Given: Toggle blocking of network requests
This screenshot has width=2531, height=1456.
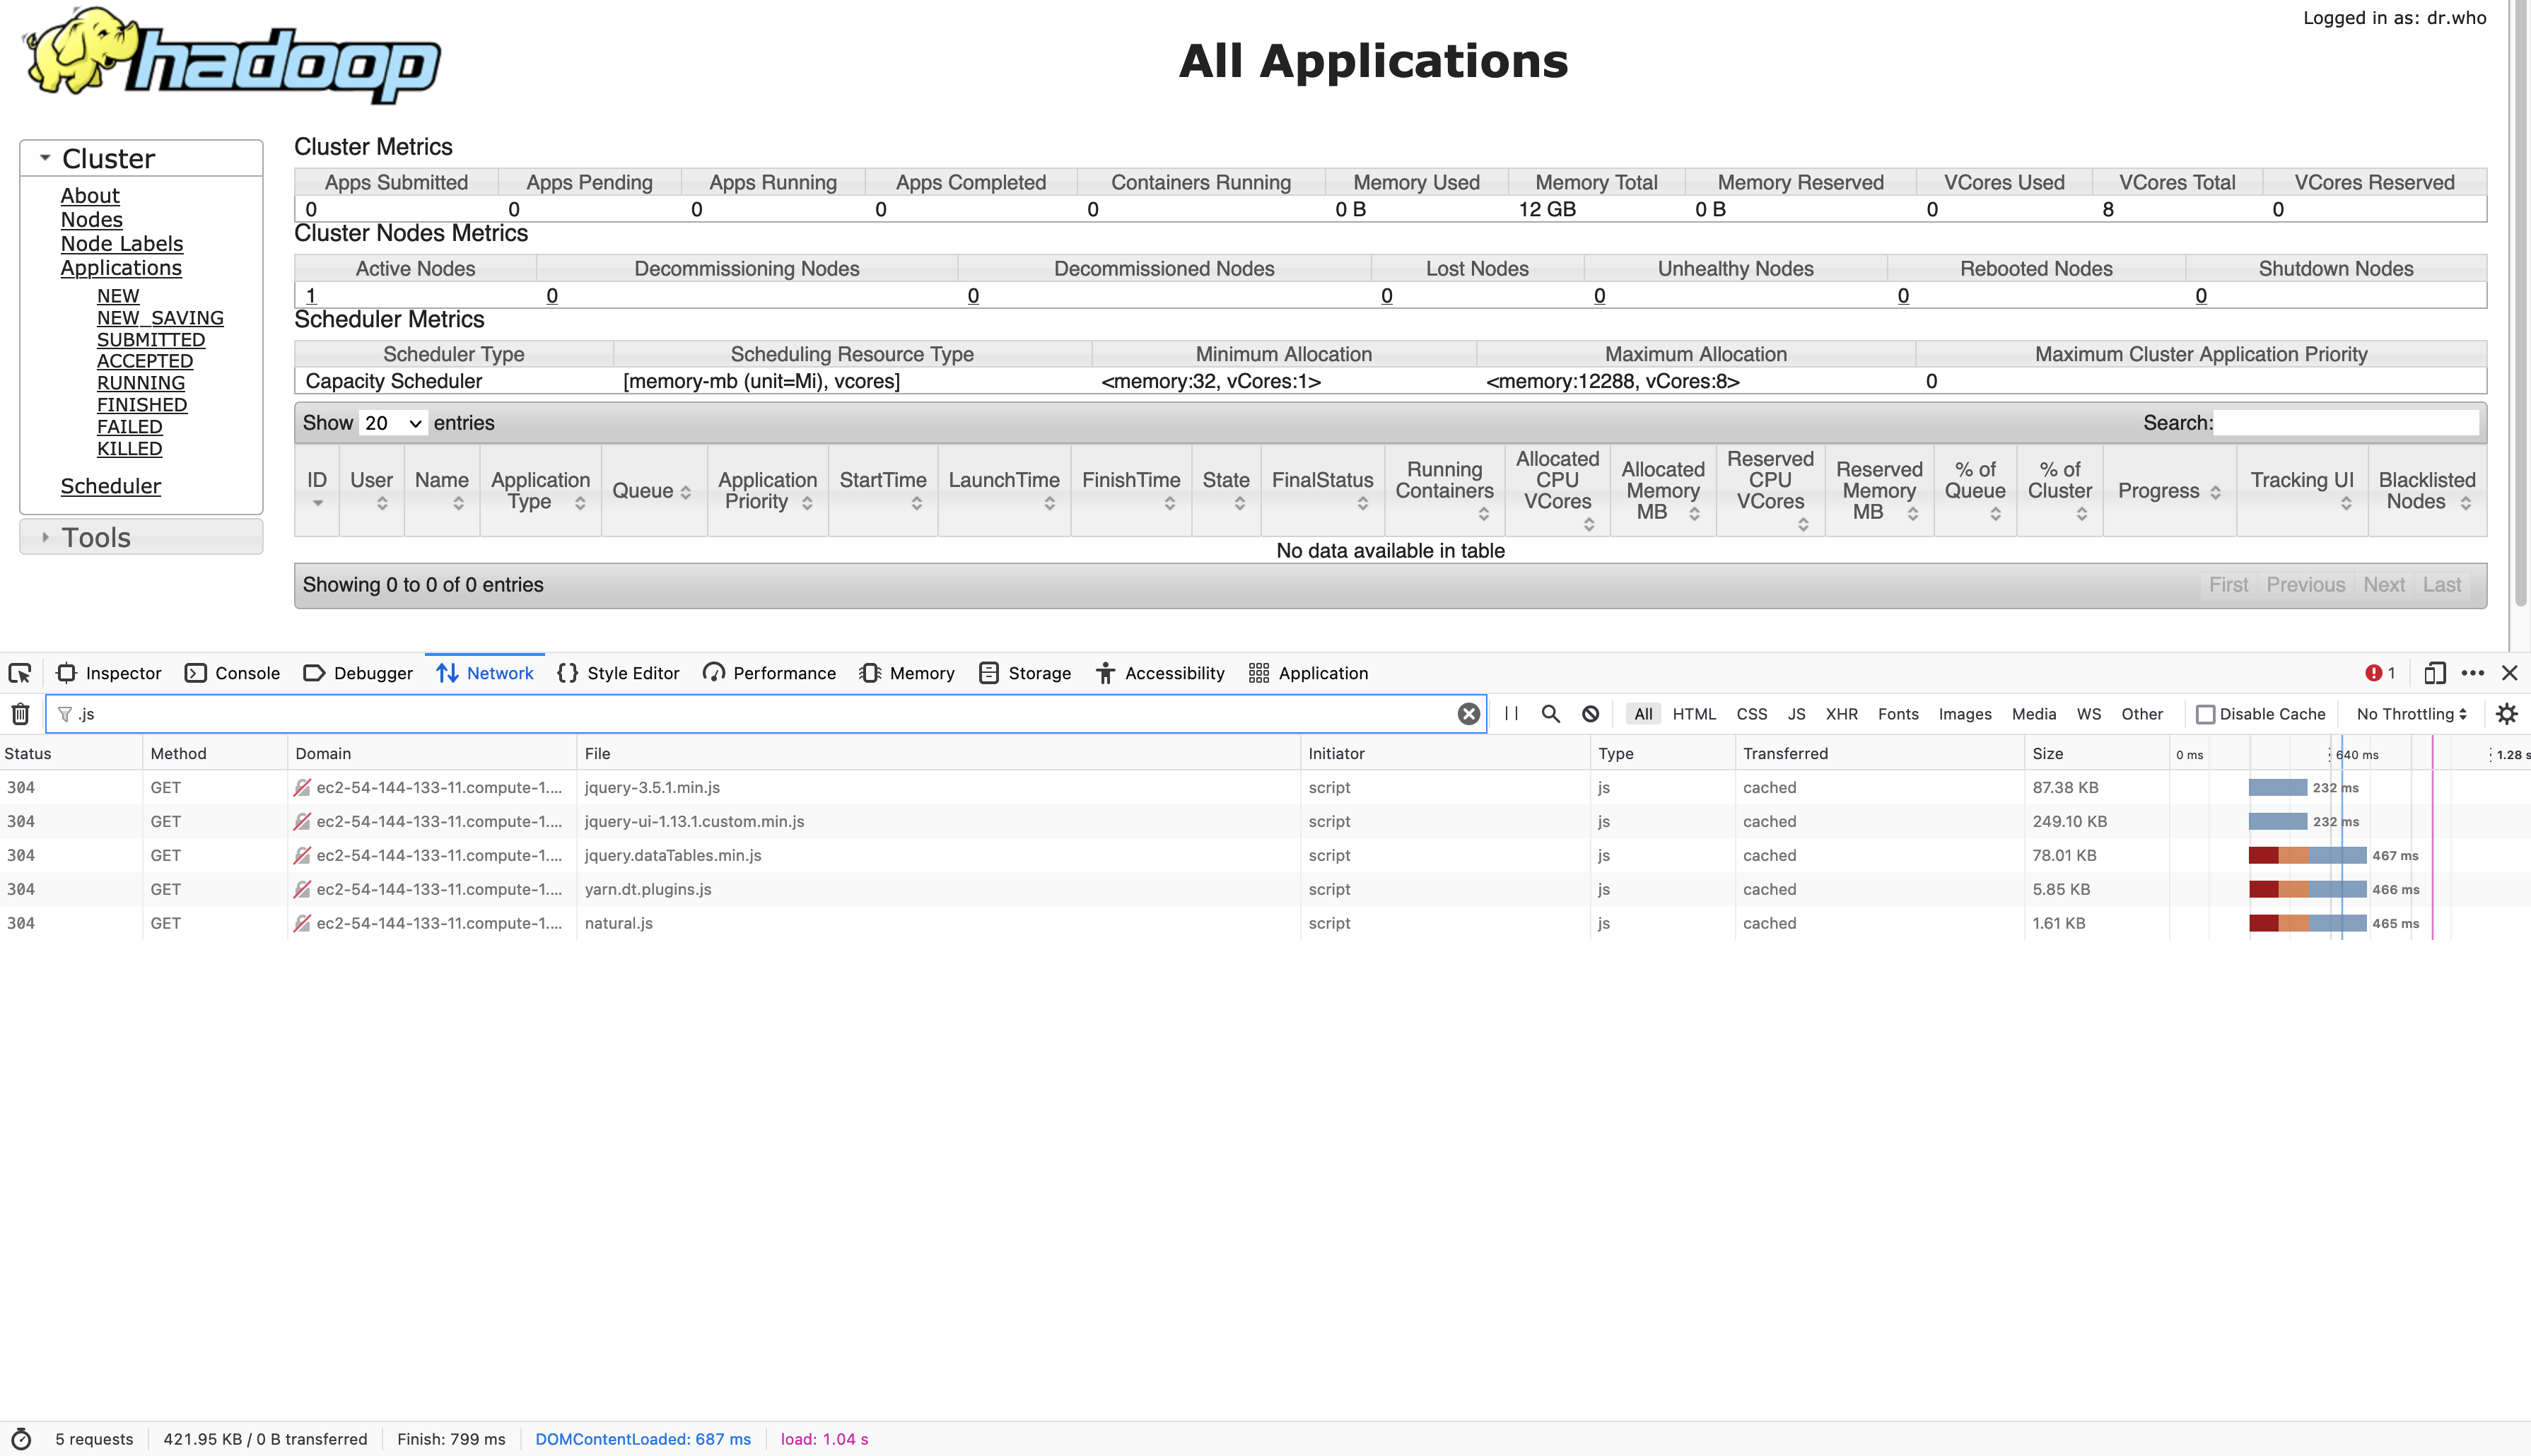Looking at the screenshot, I should pyautogui.click(x=1589, y=713).
